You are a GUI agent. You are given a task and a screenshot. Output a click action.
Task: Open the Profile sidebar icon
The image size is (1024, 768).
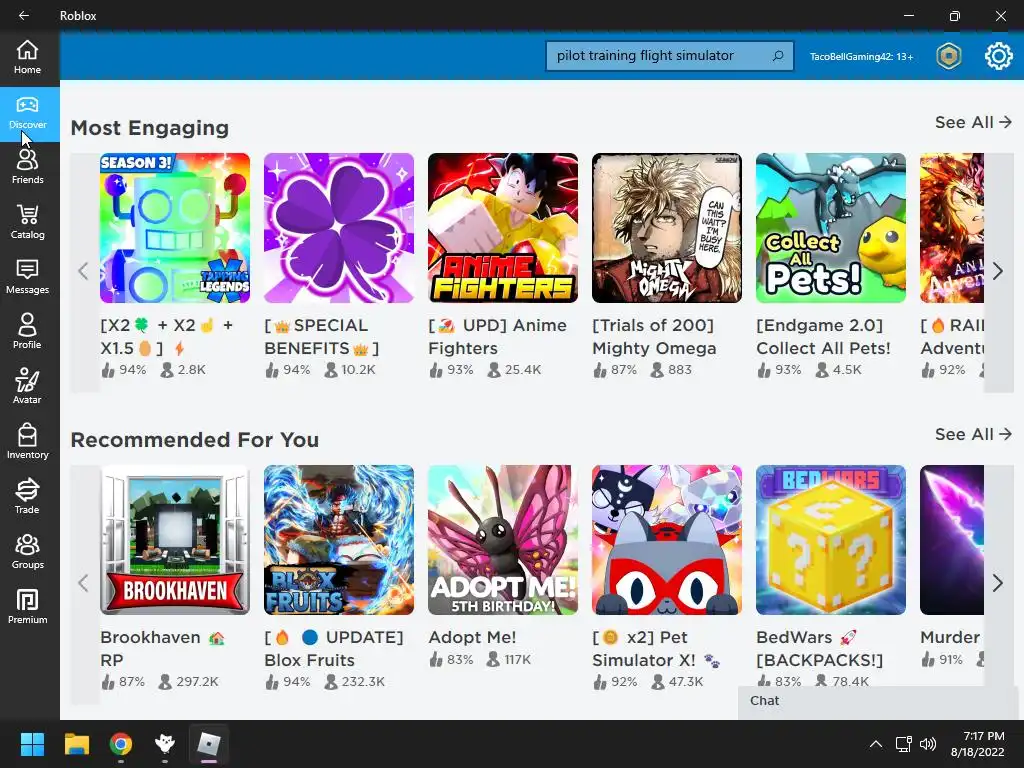(x=27, y=332)
